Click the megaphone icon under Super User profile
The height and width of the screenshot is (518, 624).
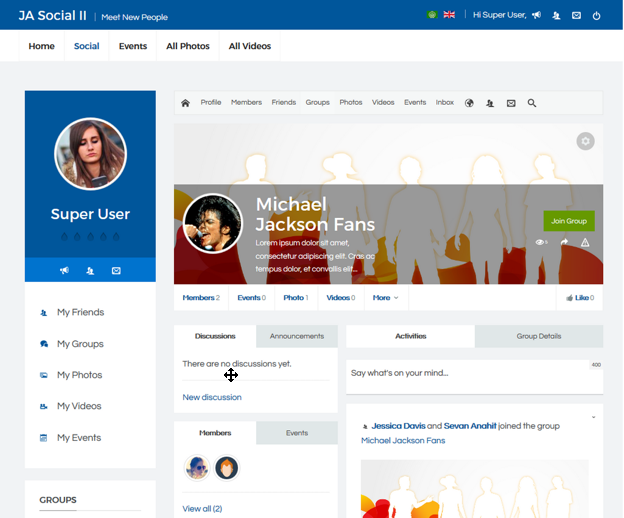pos(64,271)
